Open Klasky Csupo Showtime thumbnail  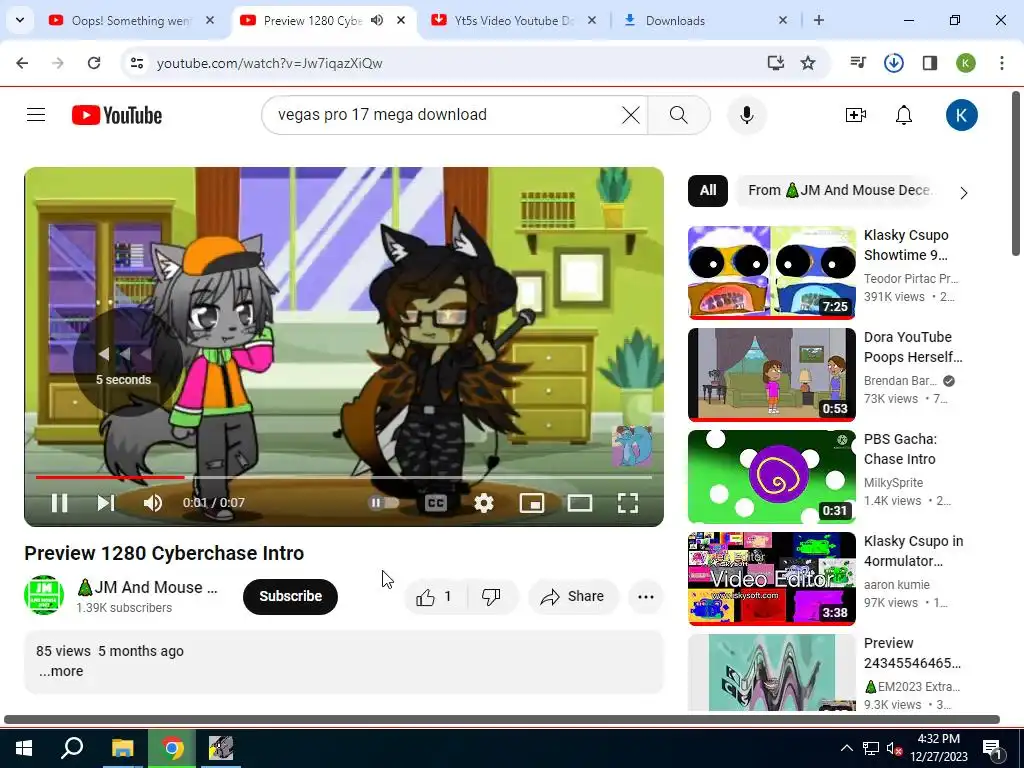click(772, 273)
